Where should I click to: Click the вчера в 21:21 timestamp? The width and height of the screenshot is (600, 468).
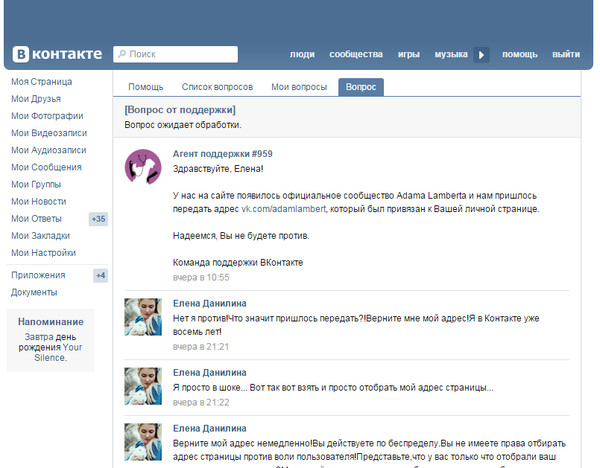201,347
